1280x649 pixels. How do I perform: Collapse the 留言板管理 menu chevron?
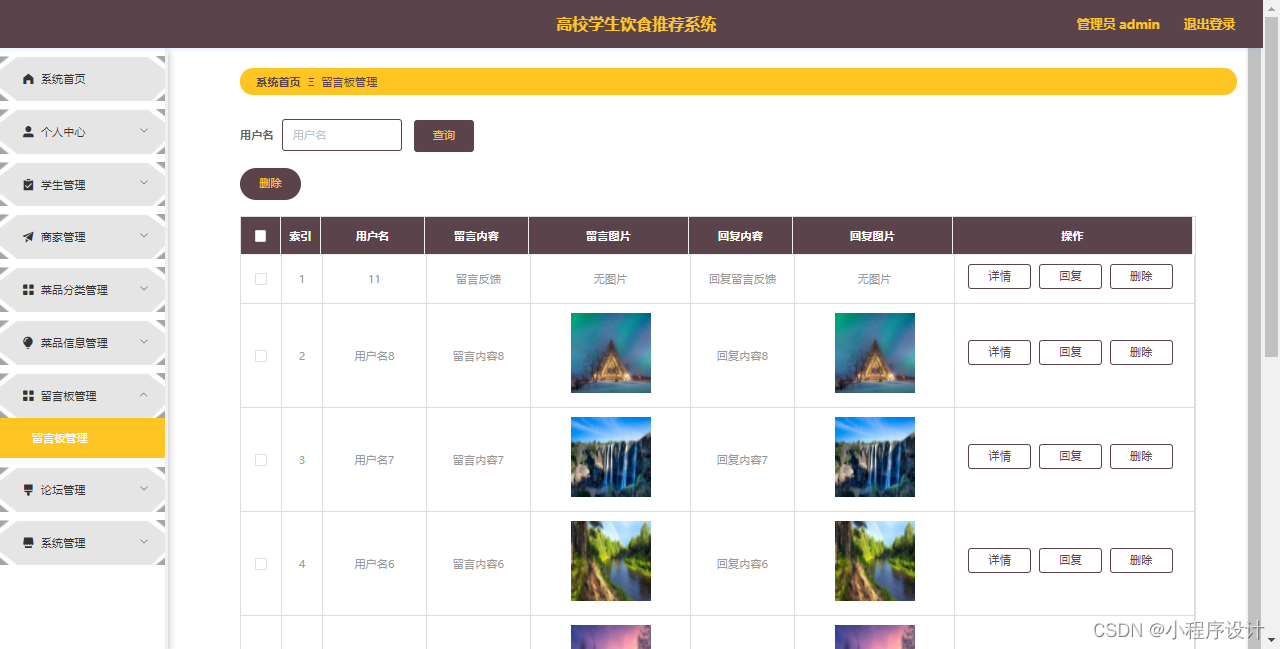tap(144, 395)
